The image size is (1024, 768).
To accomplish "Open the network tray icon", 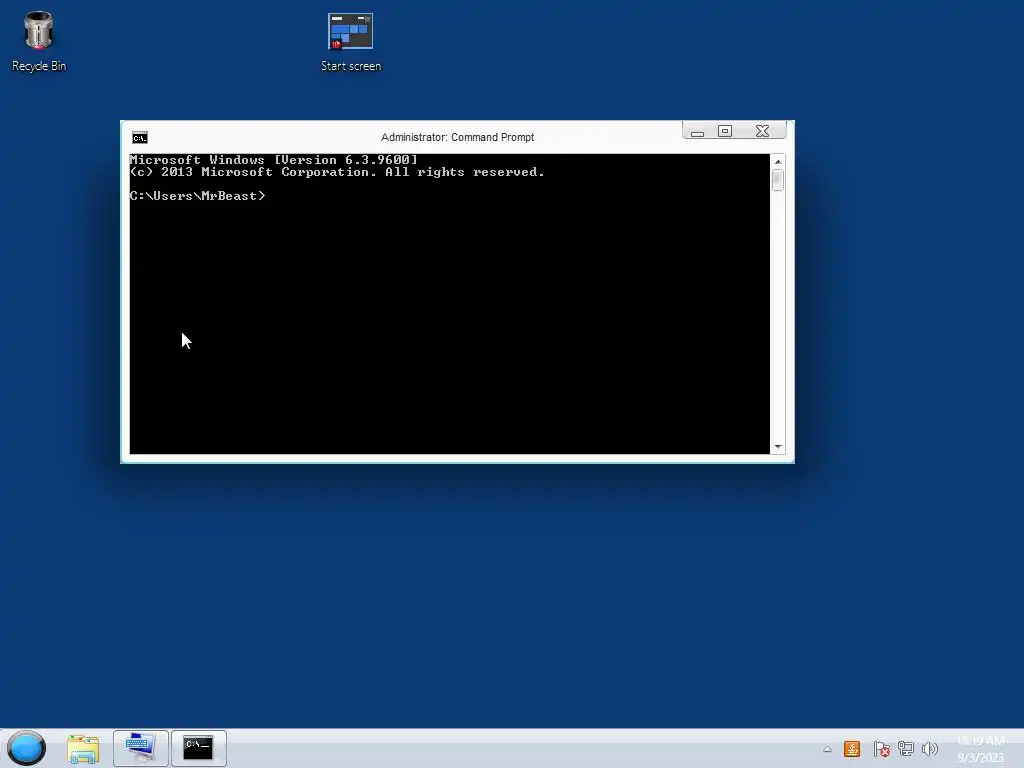I will pos(906,749).
